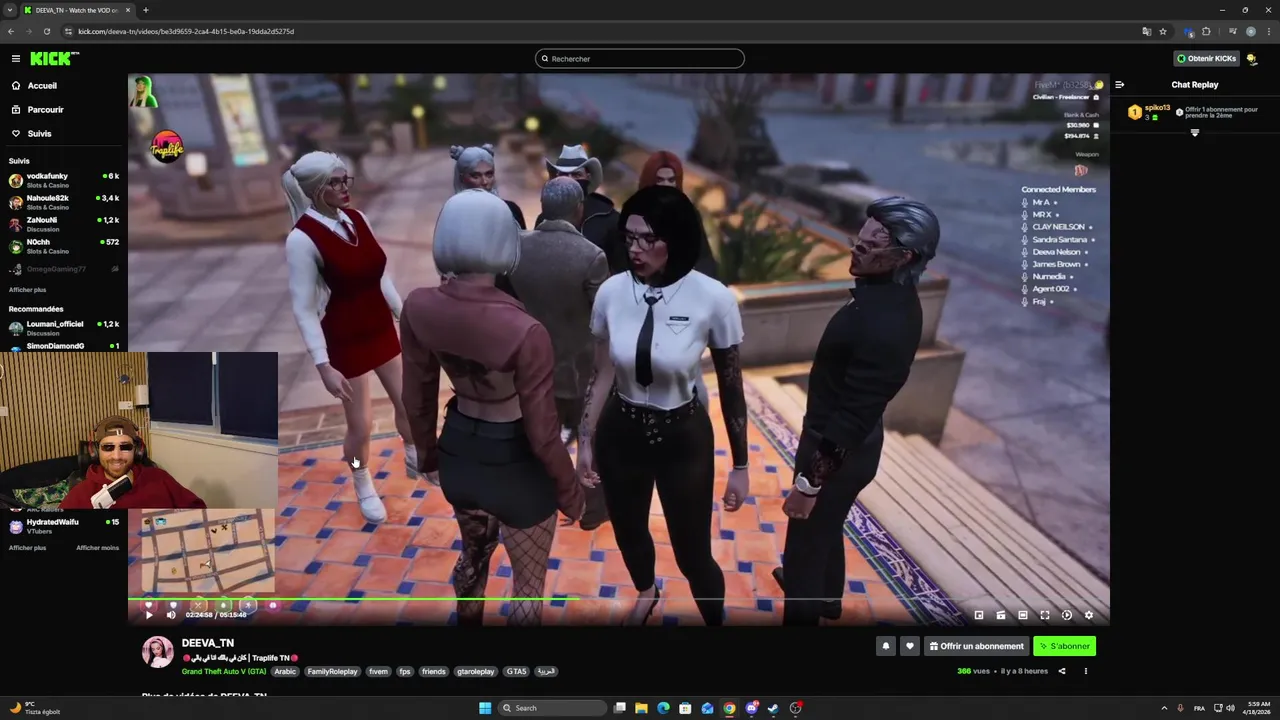Enter fullscreen mode

pyautogui.click(x=1045, y=615)
